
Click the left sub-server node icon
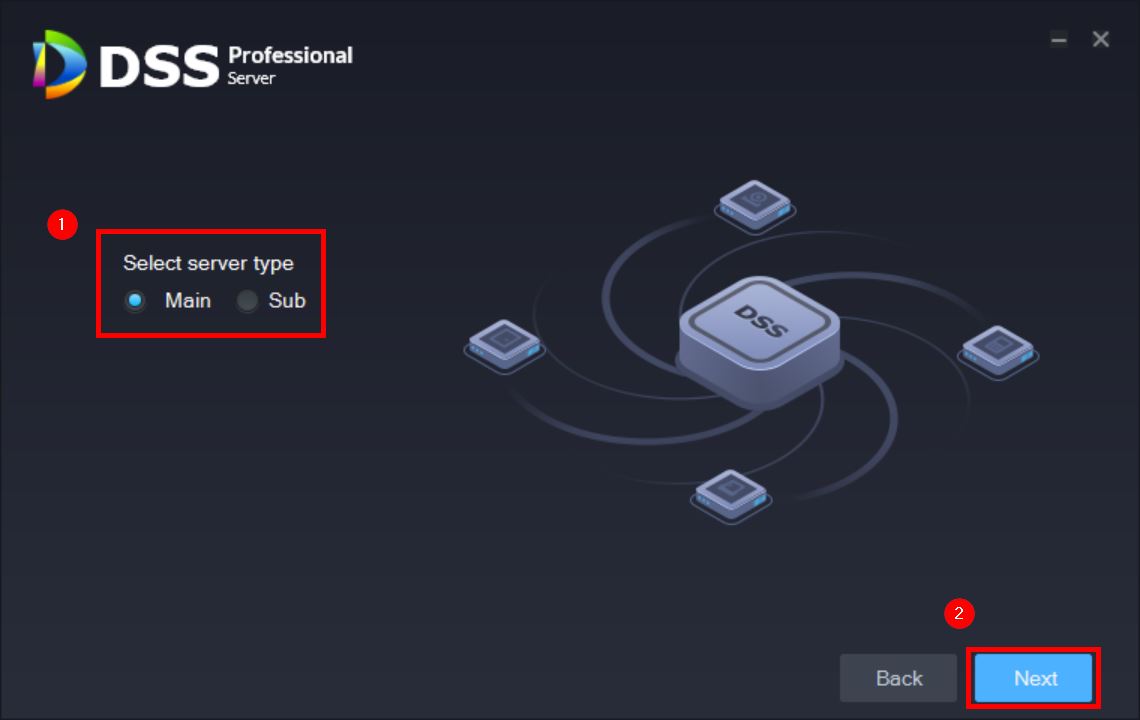(x=505, y=345)
